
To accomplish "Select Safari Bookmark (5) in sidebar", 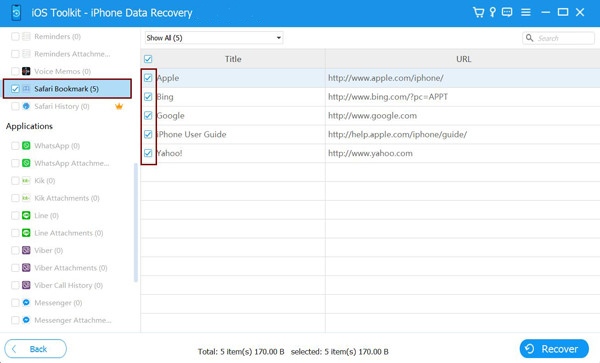I will (67, 89).
